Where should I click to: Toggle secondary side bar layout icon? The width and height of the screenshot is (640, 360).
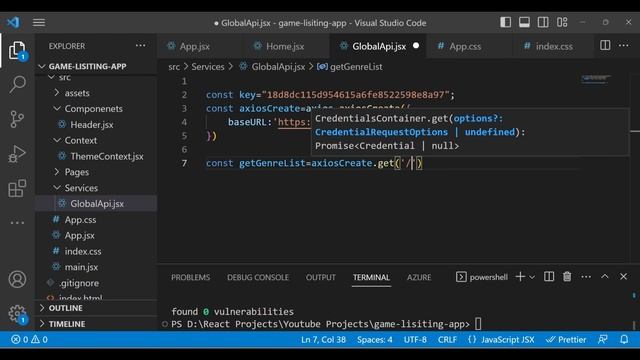(543, 22)
